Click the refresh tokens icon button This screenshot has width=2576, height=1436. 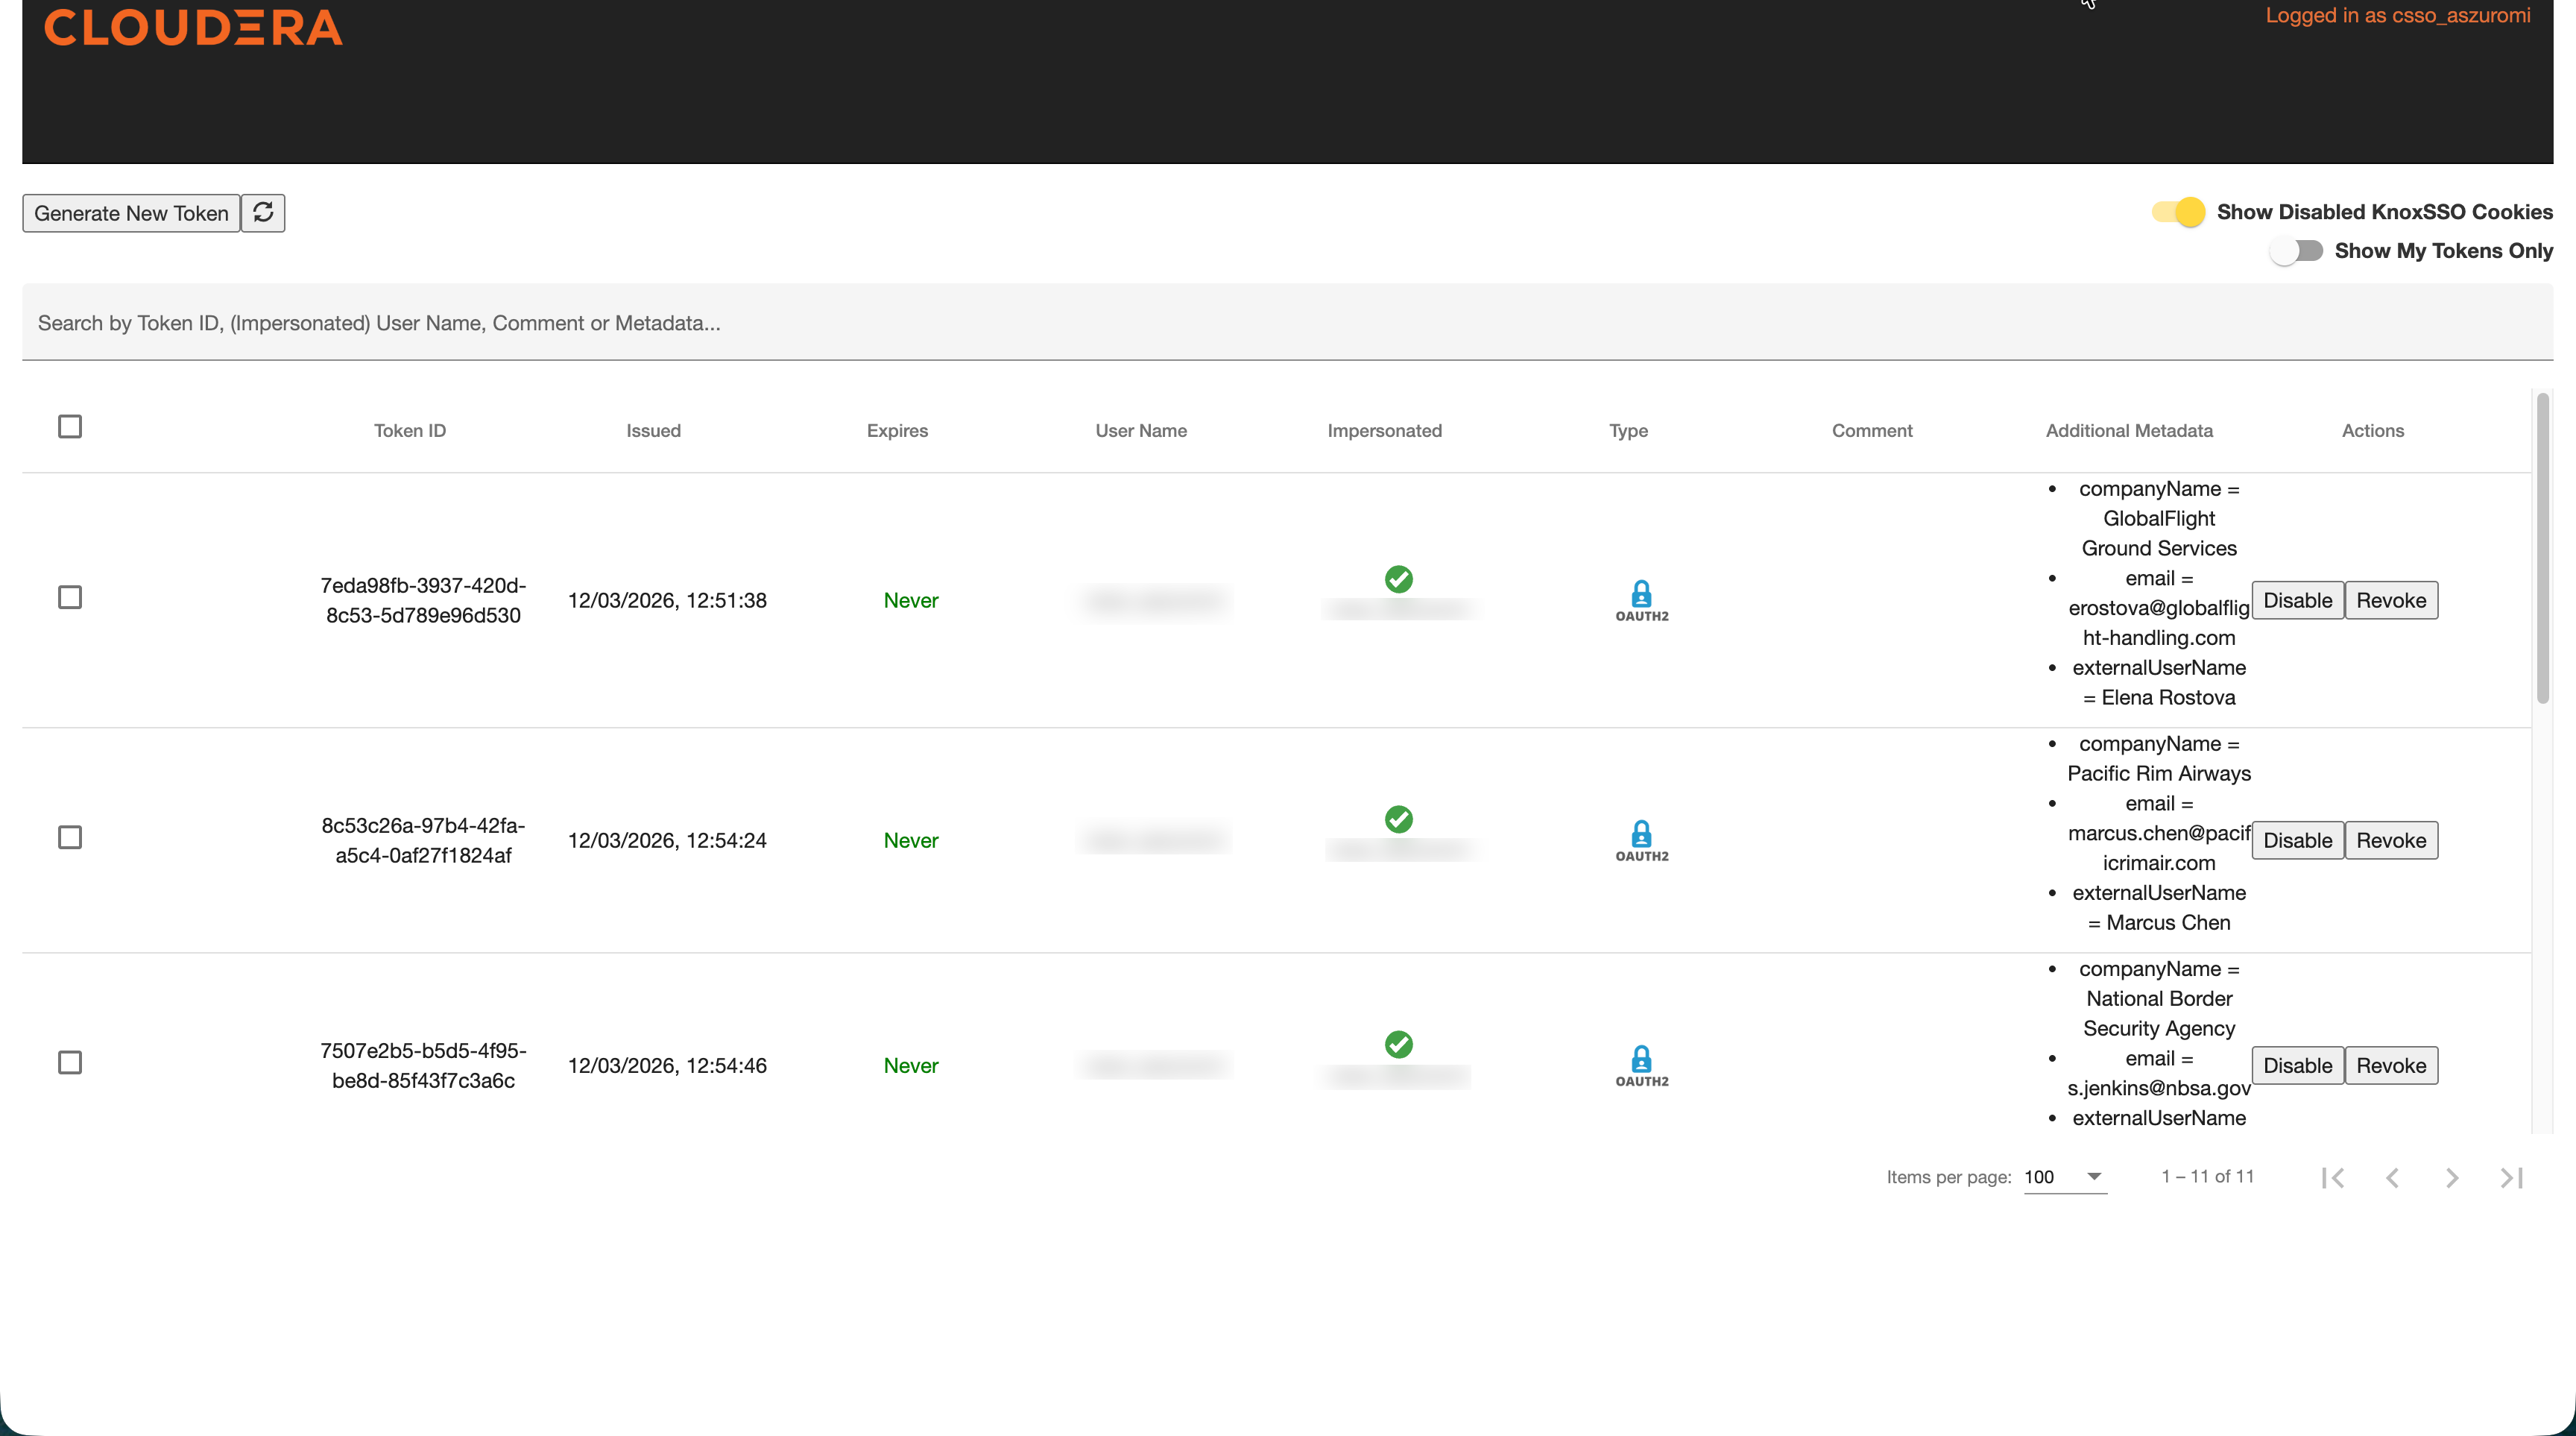pos(263,212)
